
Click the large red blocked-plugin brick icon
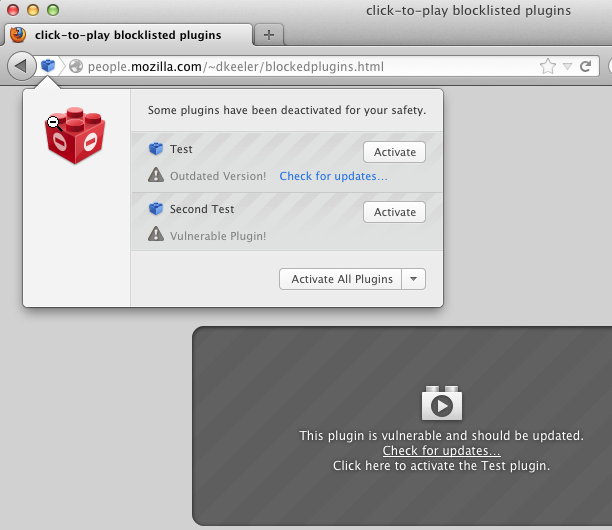point(75,138)
